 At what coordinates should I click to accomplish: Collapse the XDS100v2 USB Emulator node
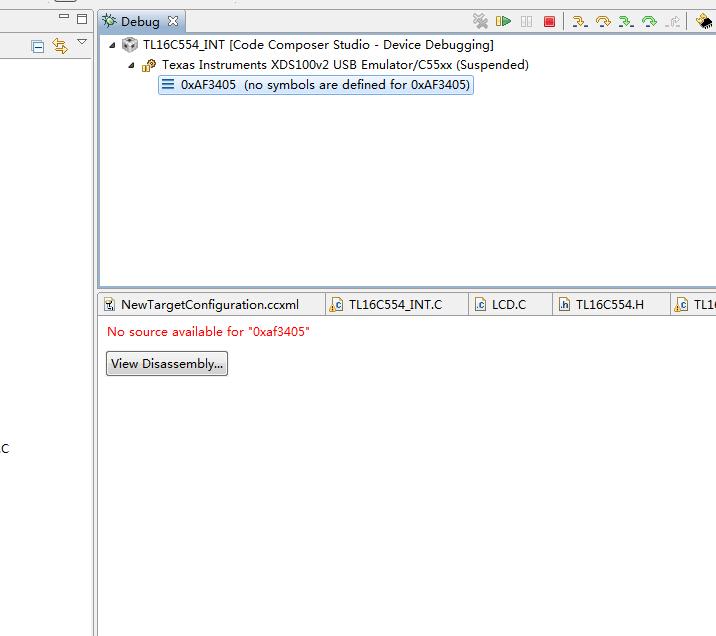pyautogui.click(x=131, y=65)
